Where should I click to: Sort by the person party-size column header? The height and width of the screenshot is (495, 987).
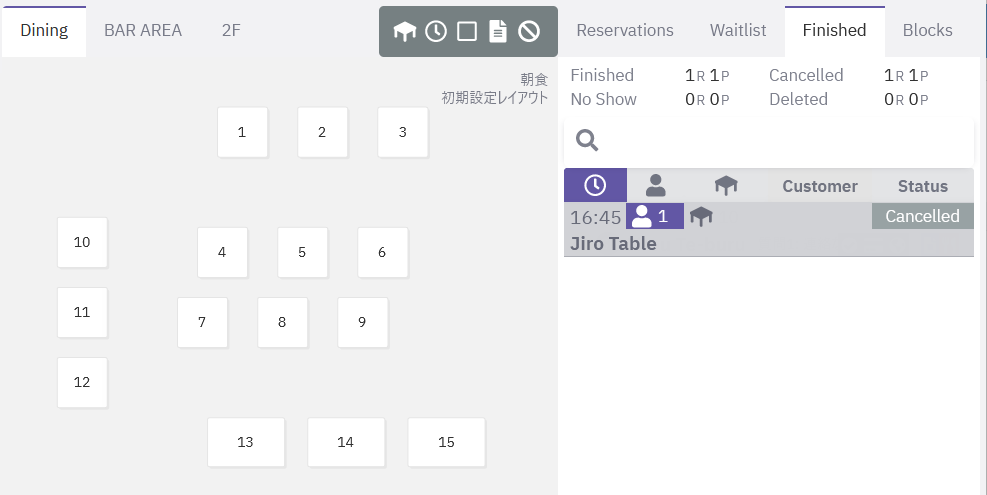pyautogui.click(x=656, y=185)
